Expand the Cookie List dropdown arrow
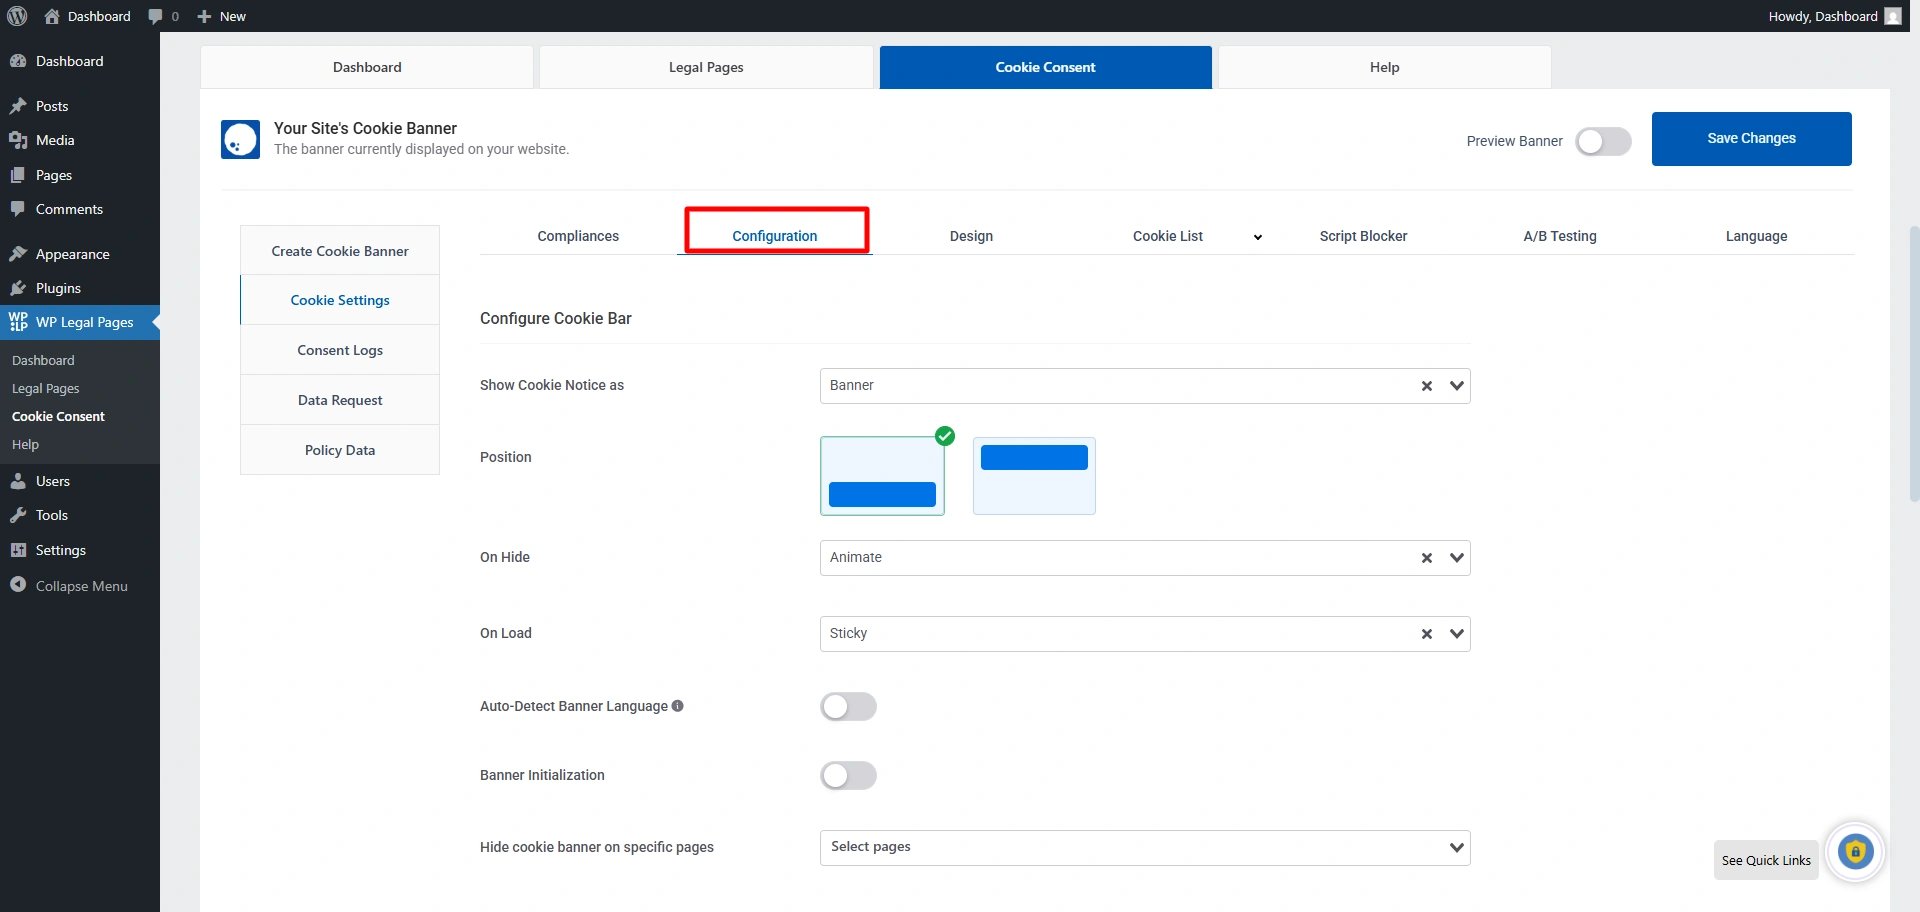The height and width of the screenshot is (912, 1920). (1257, 237)
